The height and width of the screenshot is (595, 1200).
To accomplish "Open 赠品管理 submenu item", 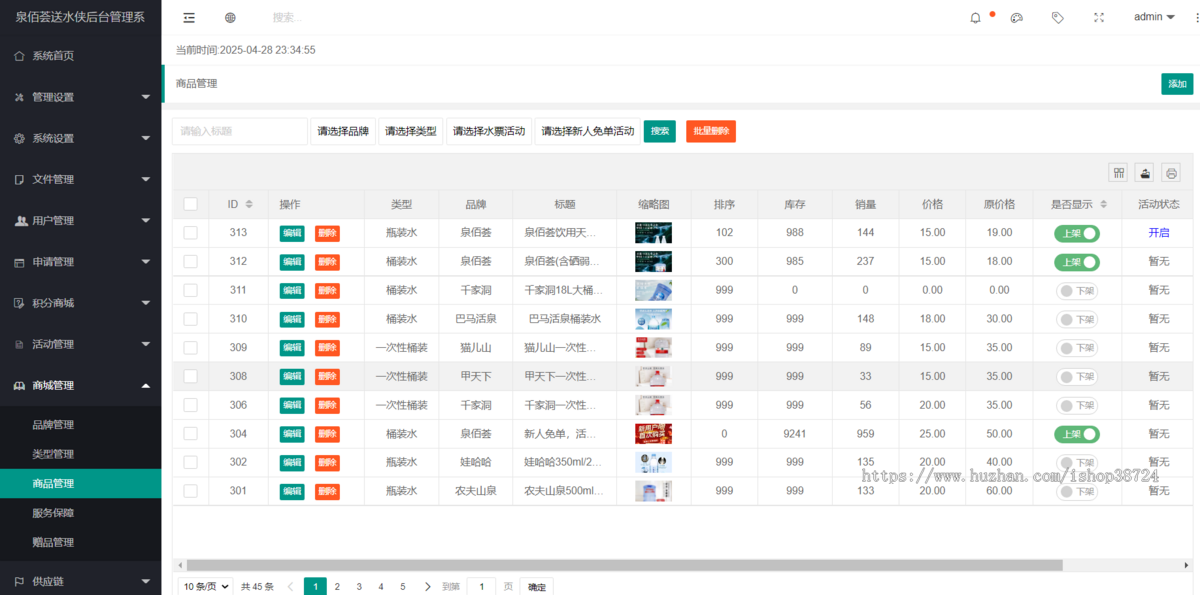I will 80,542.
